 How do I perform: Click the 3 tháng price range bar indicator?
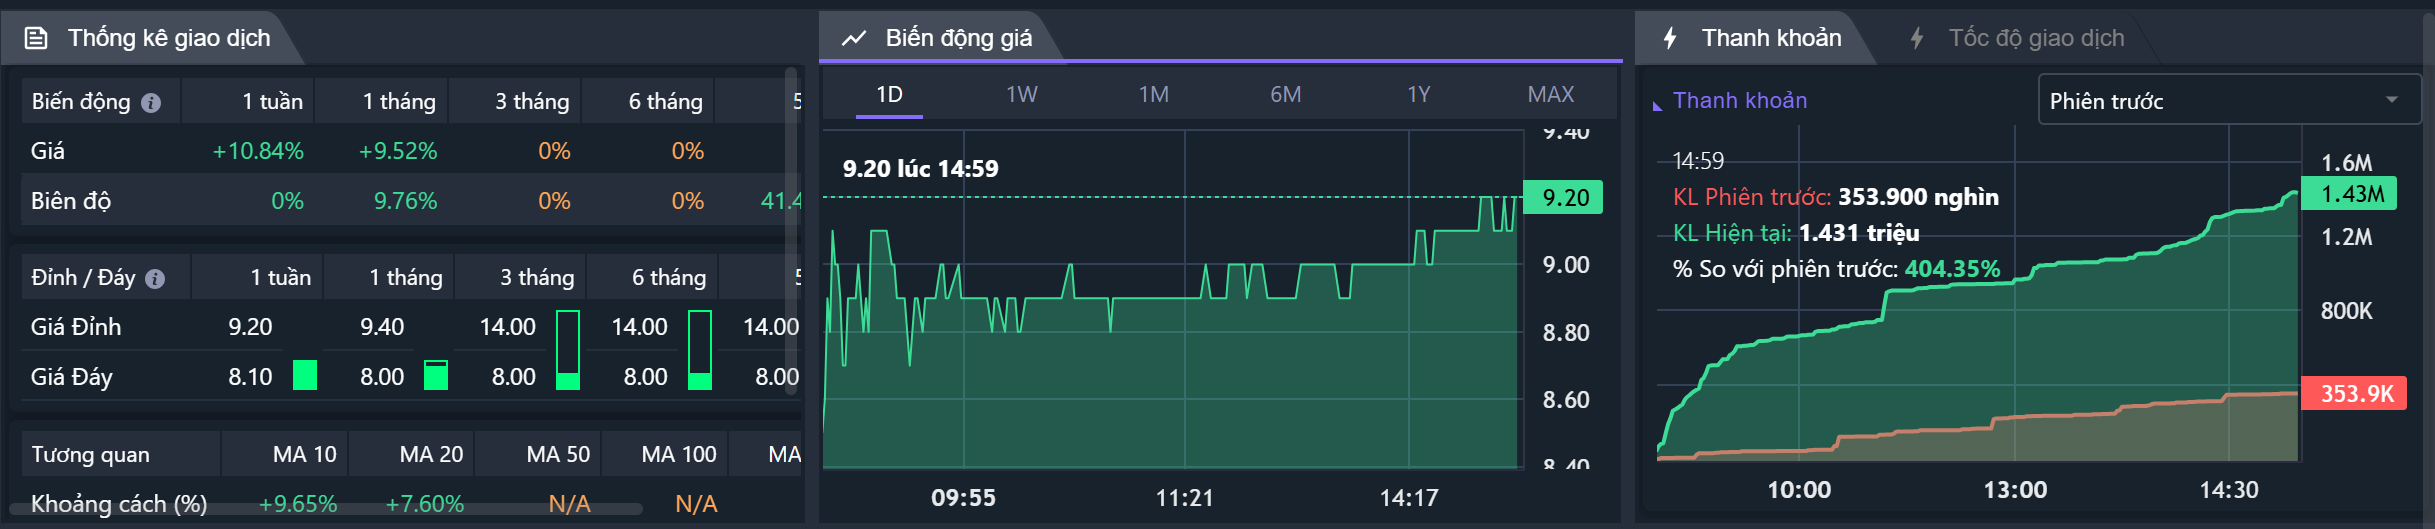568,350
